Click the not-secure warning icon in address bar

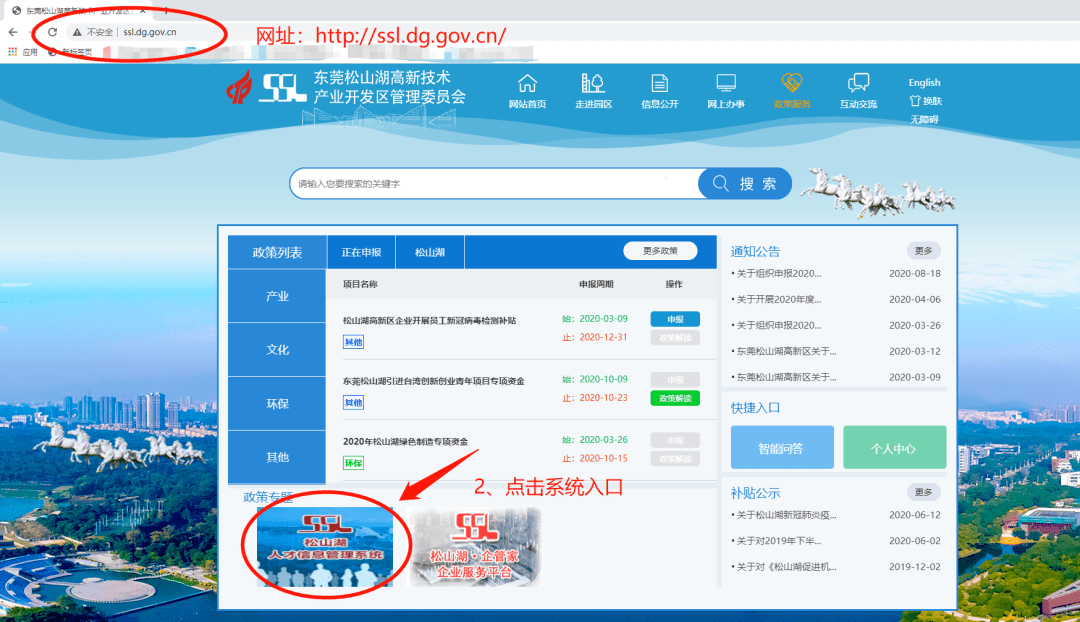(x=77, y=32)
